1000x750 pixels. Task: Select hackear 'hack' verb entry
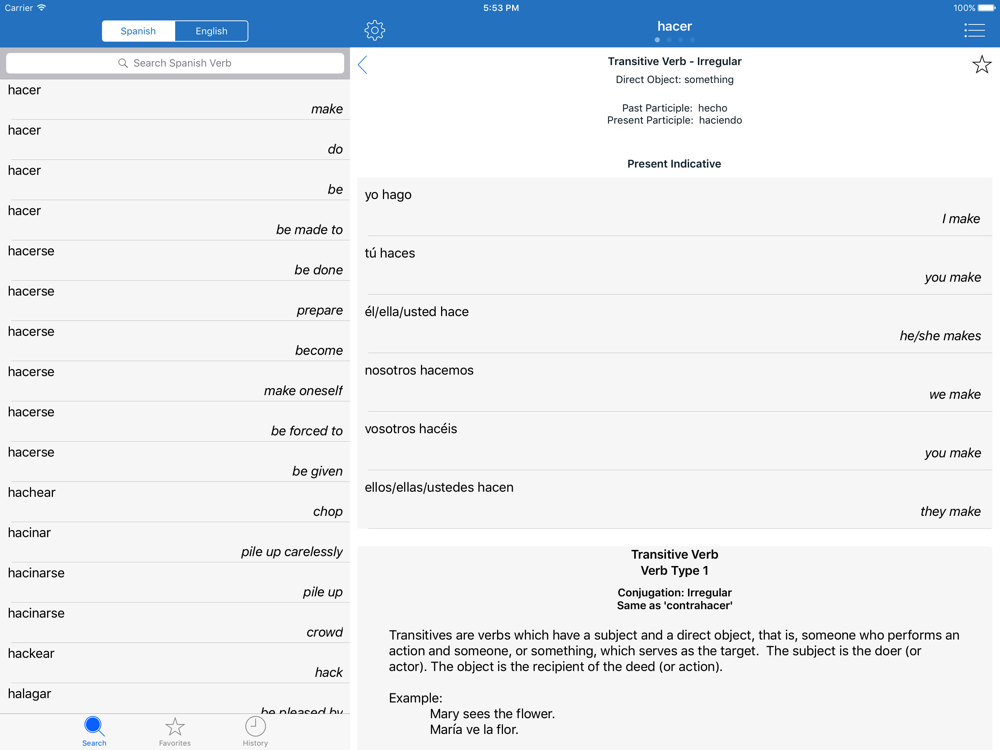click(175, 663)
